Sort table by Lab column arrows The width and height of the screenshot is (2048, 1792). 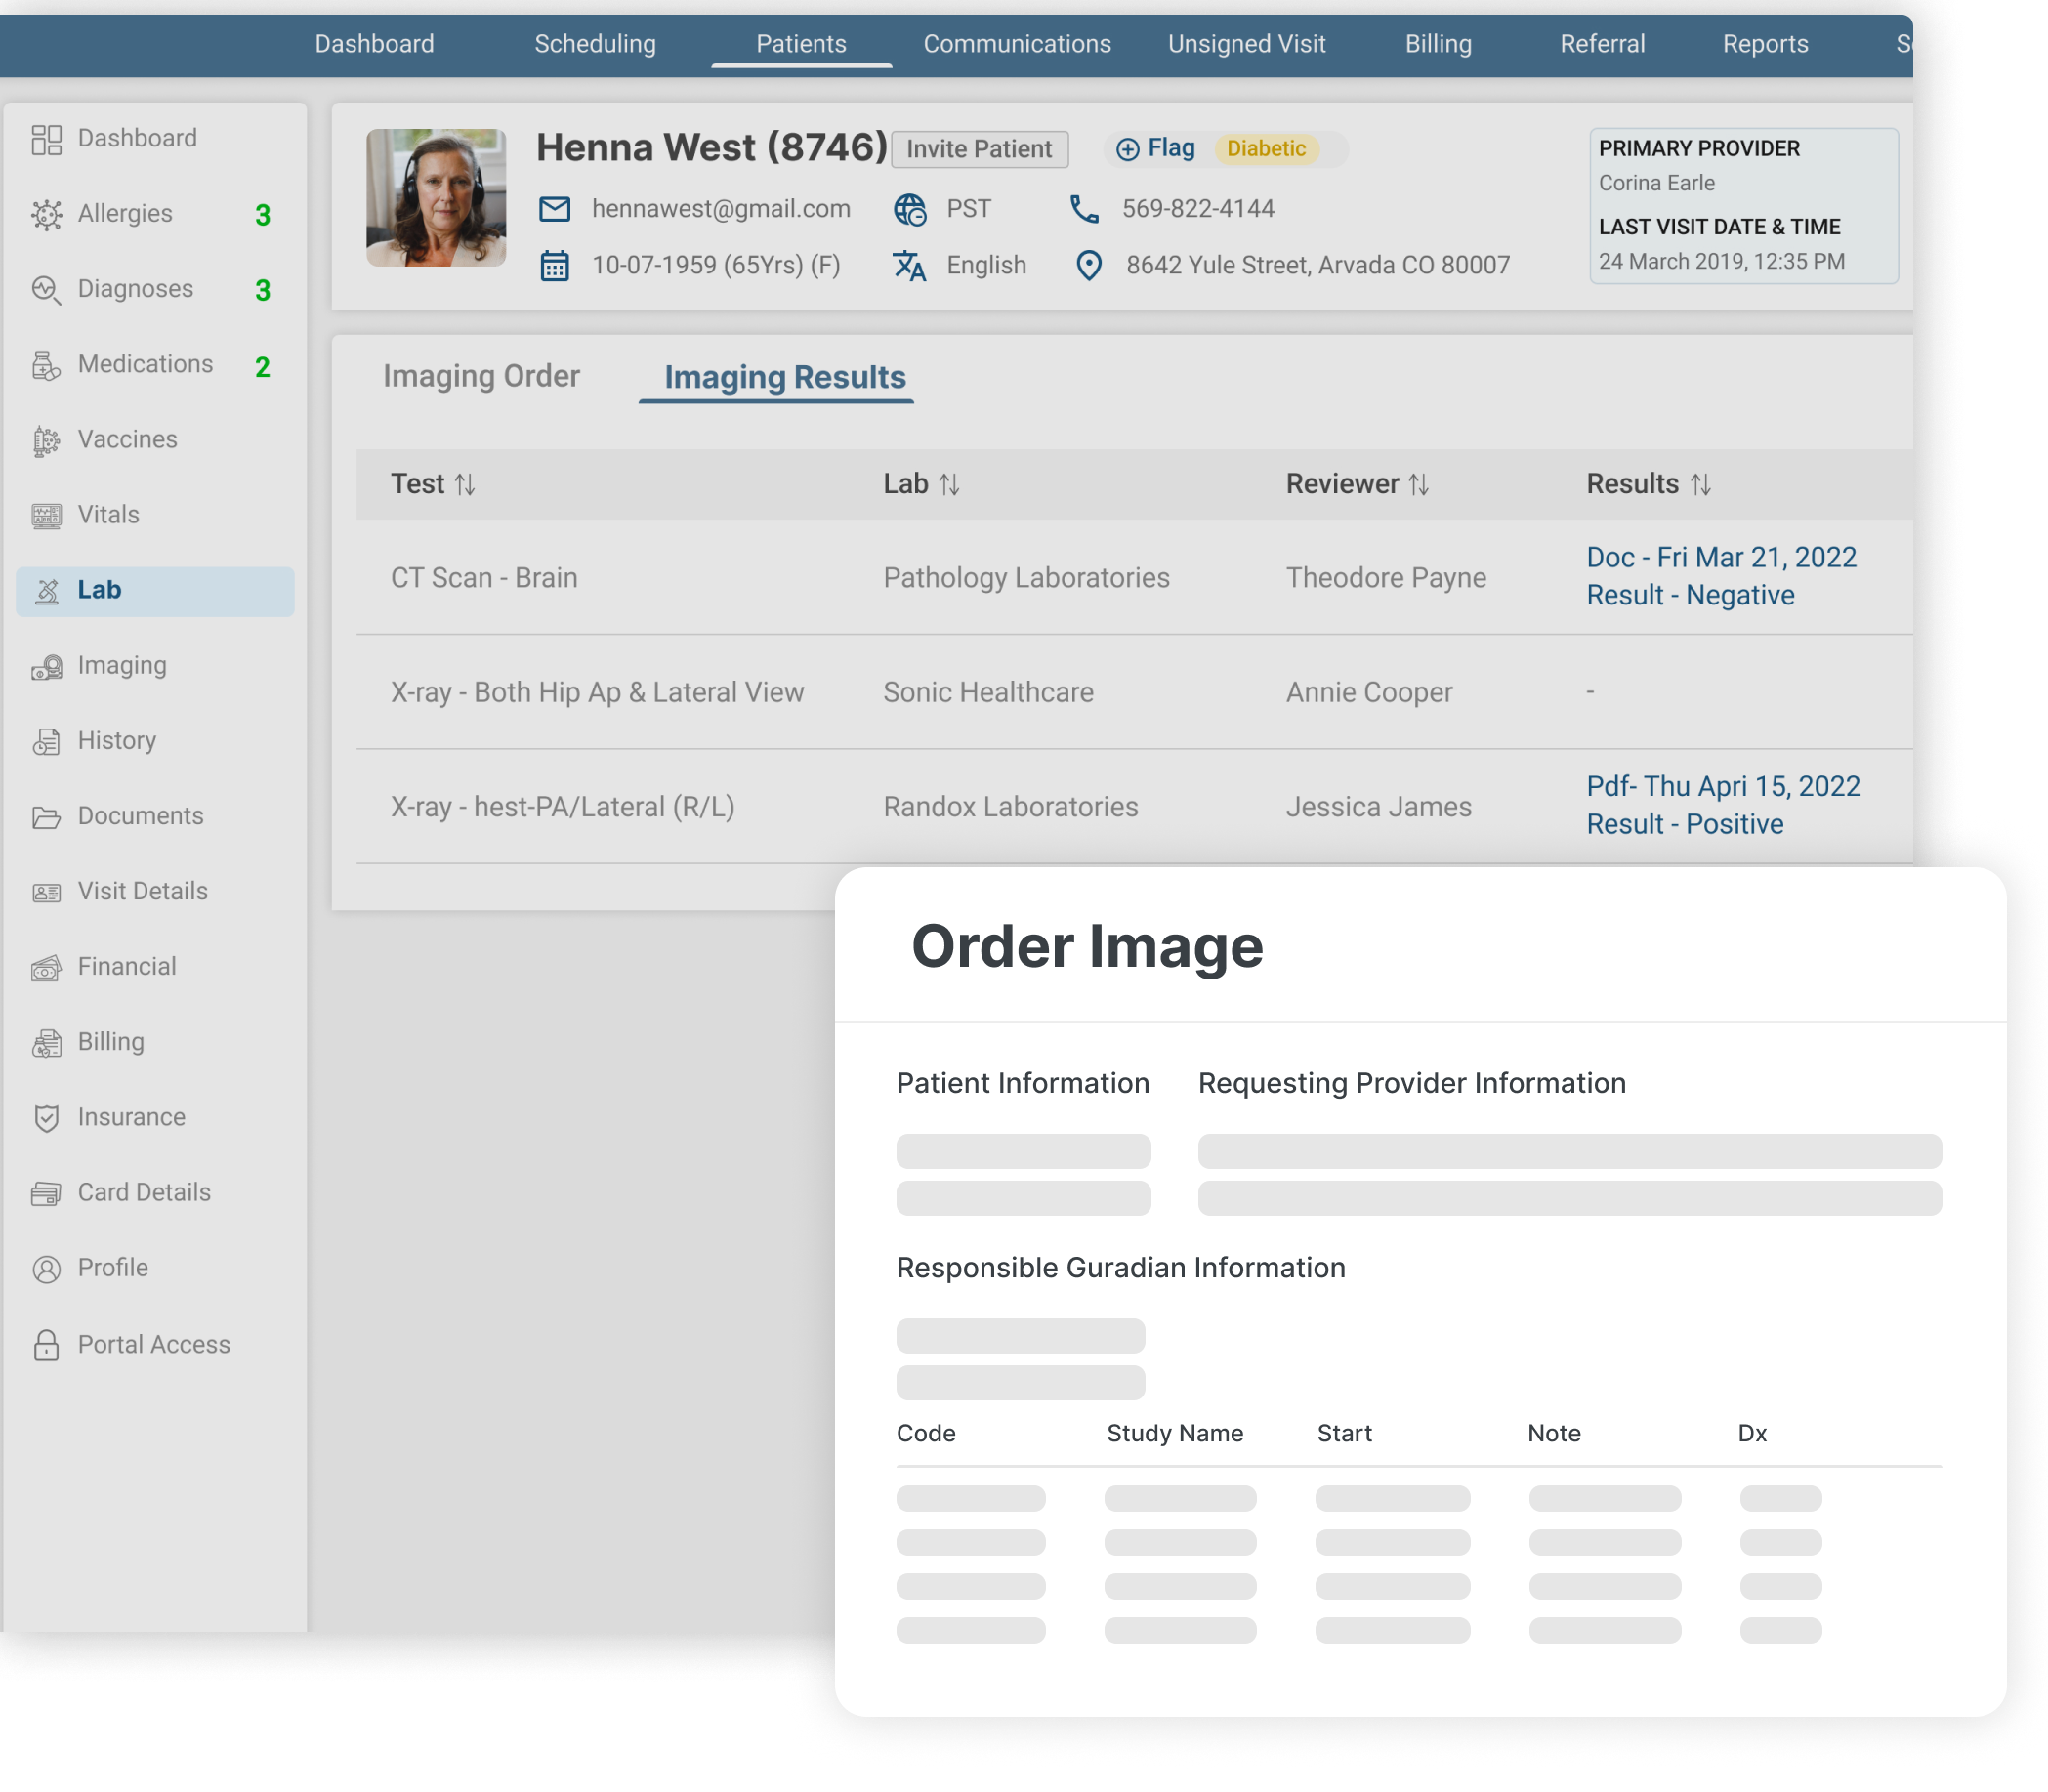[949, 485]
